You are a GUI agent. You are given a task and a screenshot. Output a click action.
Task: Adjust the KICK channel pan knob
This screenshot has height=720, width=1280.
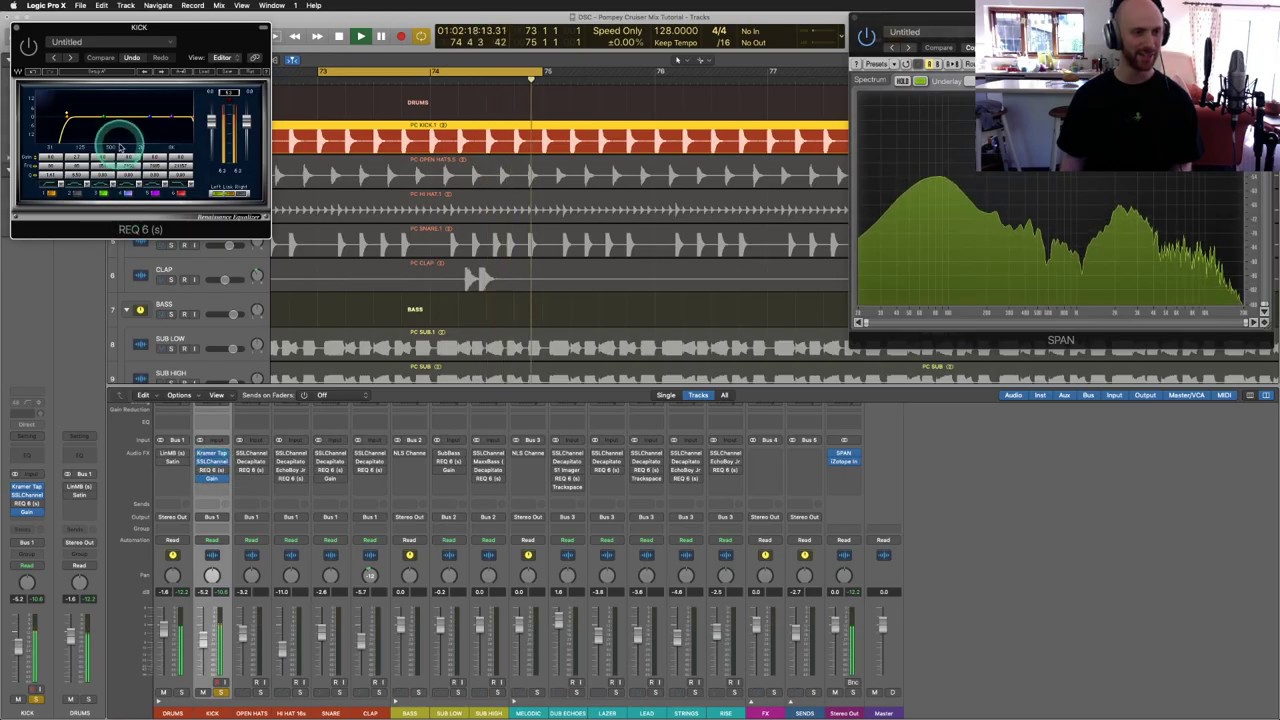(x=212, y=575)
